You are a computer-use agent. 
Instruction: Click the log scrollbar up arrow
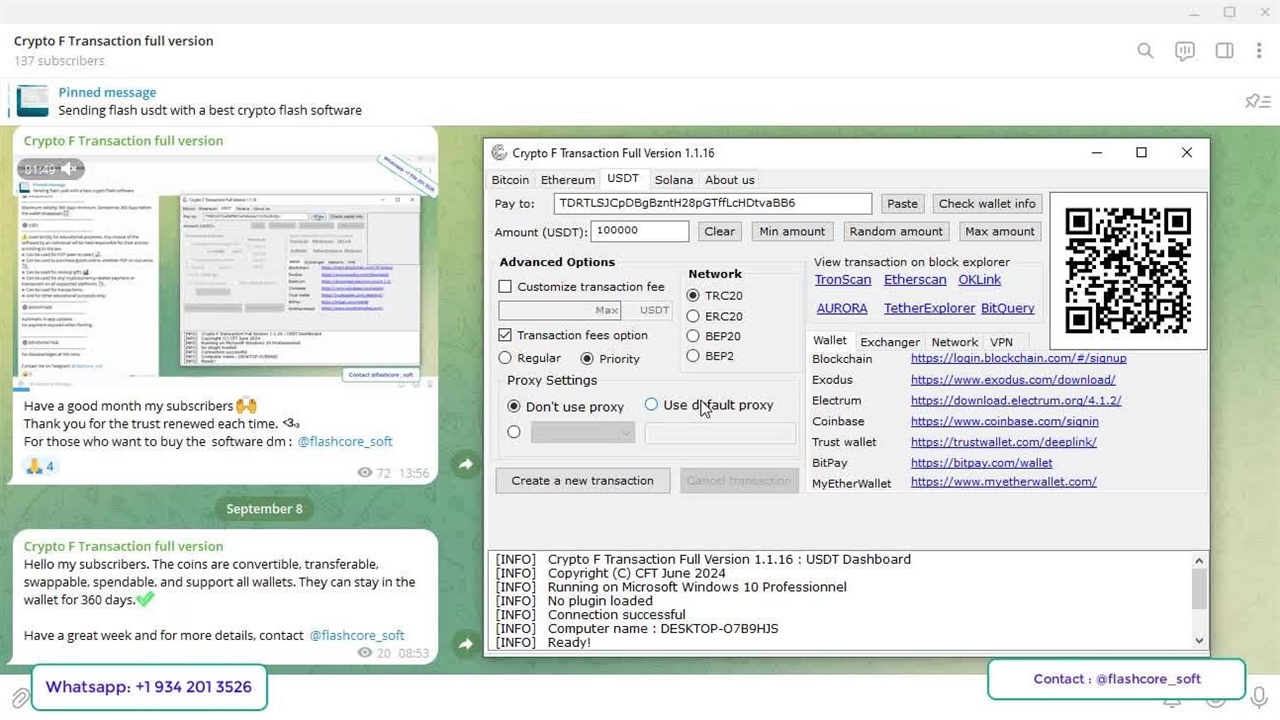coord(1200,560)
